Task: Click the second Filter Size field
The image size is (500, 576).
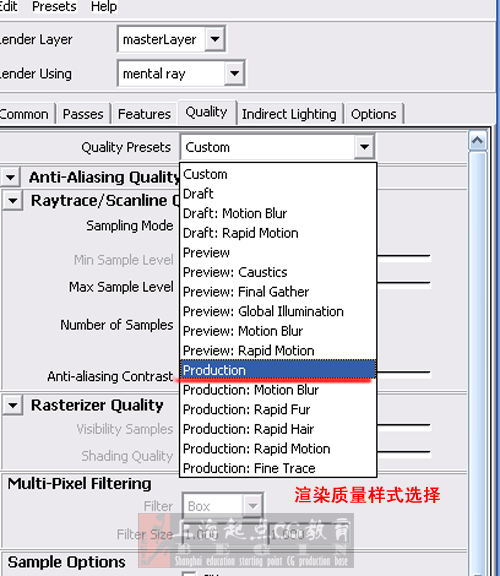Action: (x=308, y=534)
